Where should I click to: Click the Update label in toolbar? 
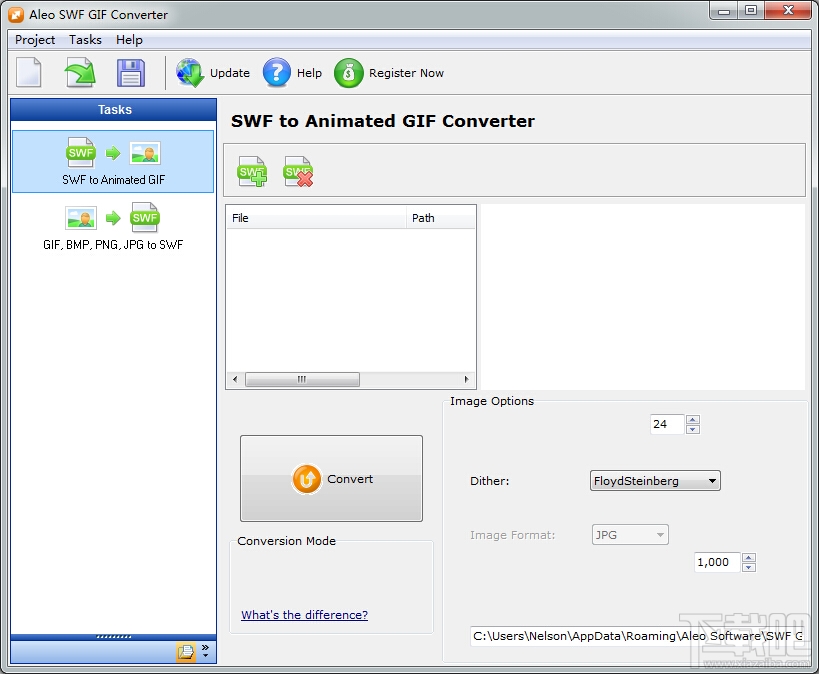[230, 73]
